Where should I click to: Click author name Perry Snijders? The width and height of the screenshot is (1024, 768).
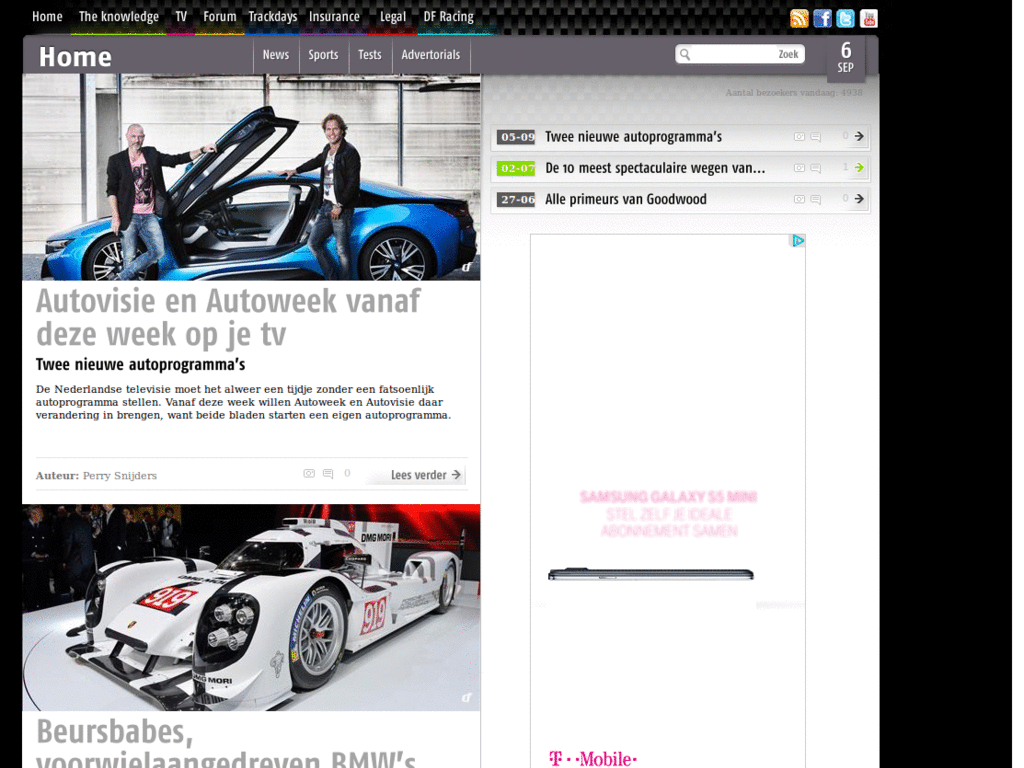pos(120,475)
